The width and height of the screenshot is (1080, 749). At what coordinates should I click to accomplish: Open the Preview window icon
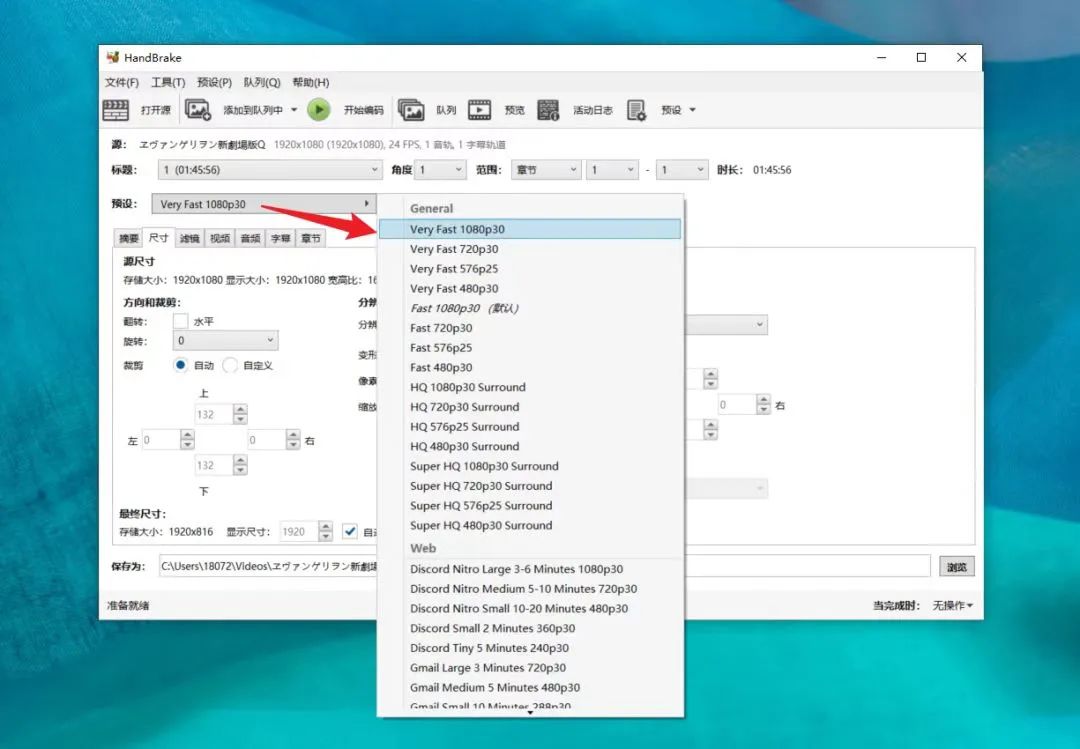pyautogui.click(x=480, y=110)
